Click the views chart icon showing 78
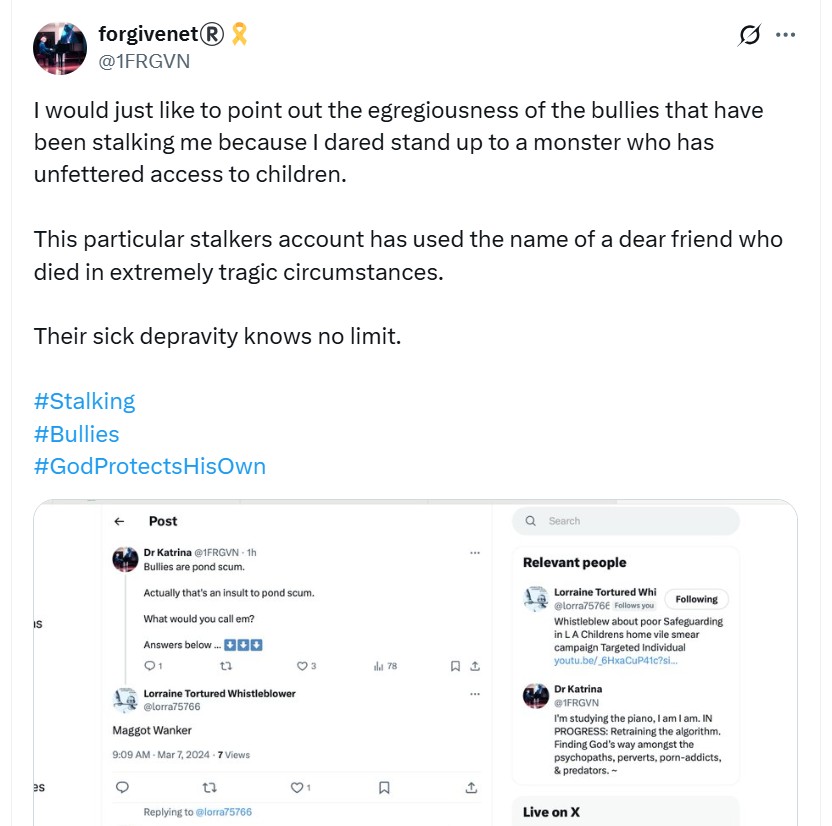The height and width of the screenshot is (826, 832). coord(378,666)
